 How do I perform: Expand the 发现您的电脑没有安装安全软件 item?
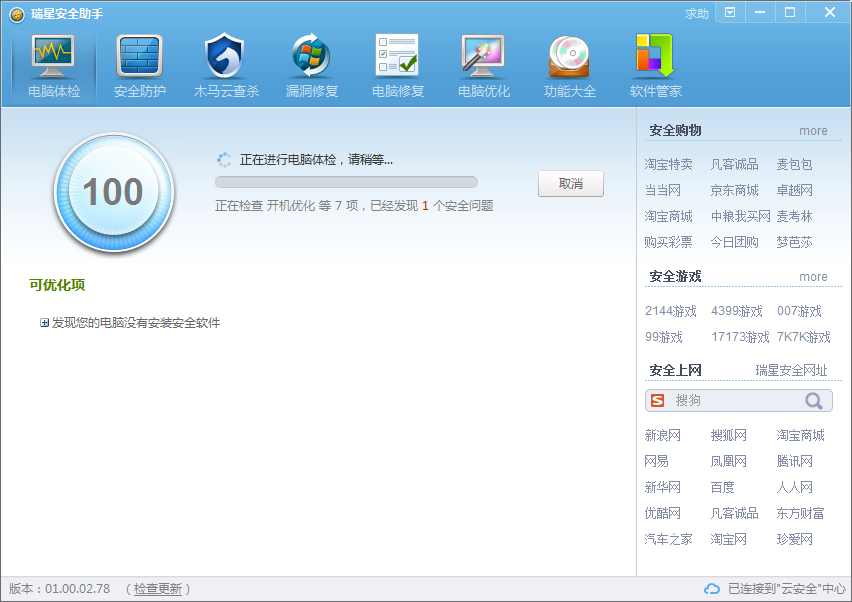pos(45,323)
